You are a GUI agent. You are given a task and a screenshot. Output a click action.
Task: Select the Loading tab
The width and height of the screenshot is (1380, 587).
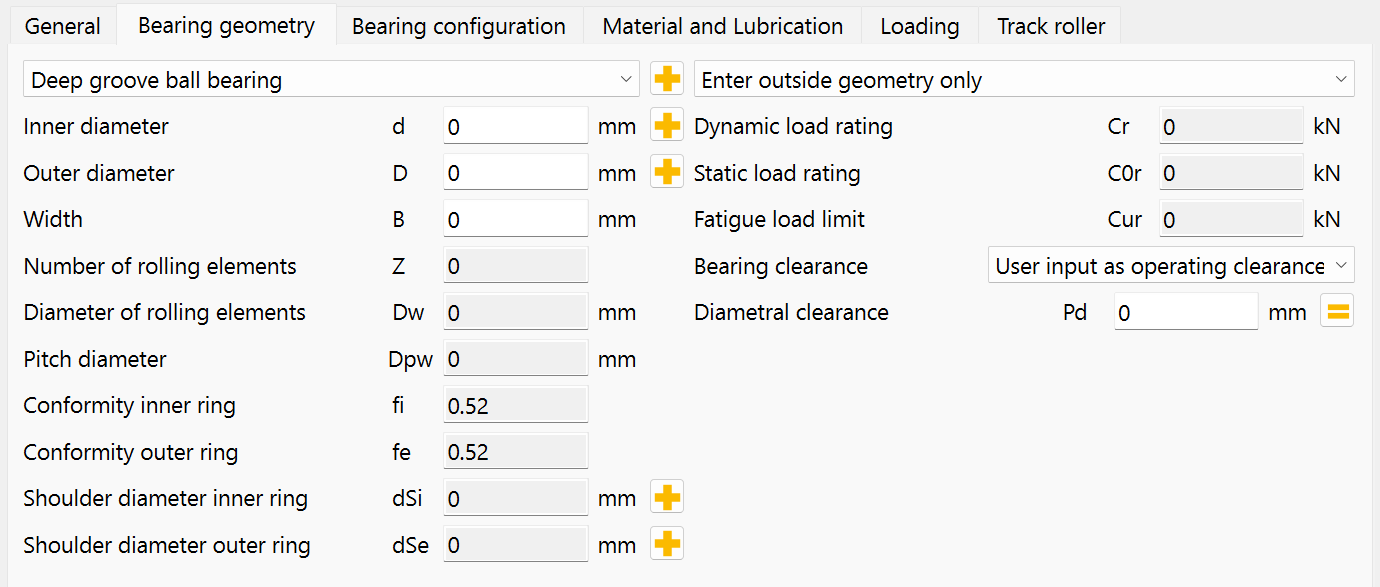[x=919, y=26]
